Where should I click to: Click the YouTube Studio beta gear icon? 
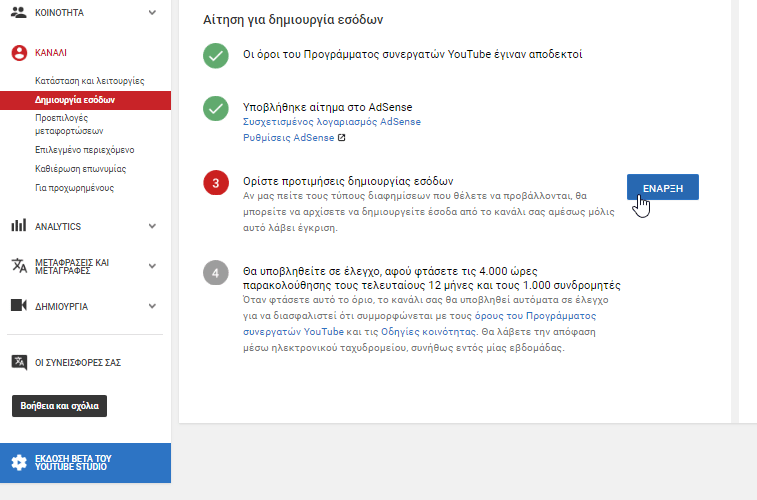tap(19, 462)
